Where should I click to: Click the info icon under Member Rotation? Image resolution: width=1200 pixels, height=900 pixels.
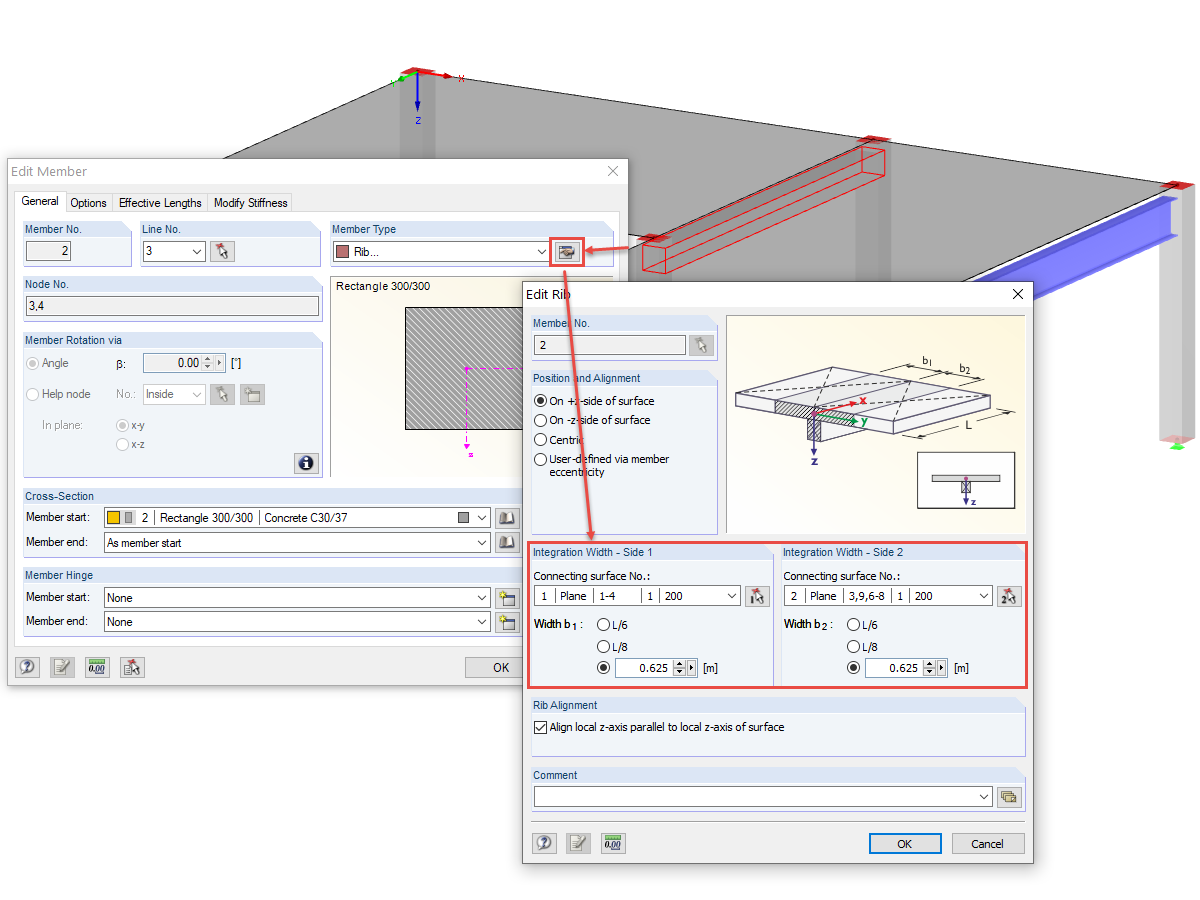click(306, 463)
